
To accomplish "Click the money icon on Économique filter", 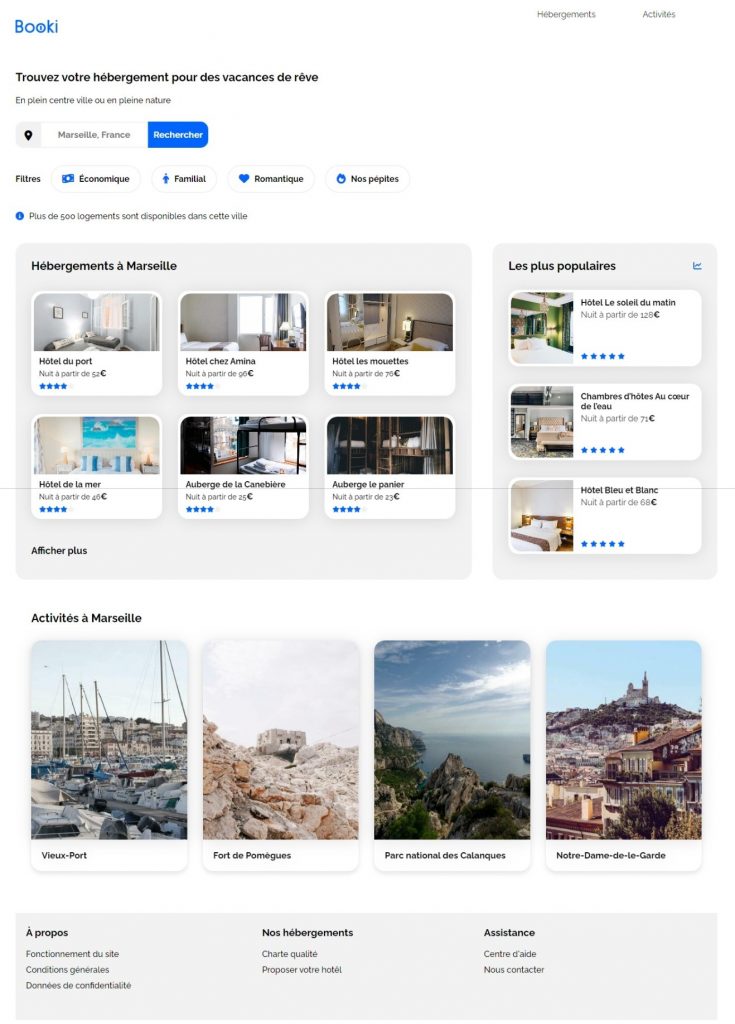I will (68, 179).
